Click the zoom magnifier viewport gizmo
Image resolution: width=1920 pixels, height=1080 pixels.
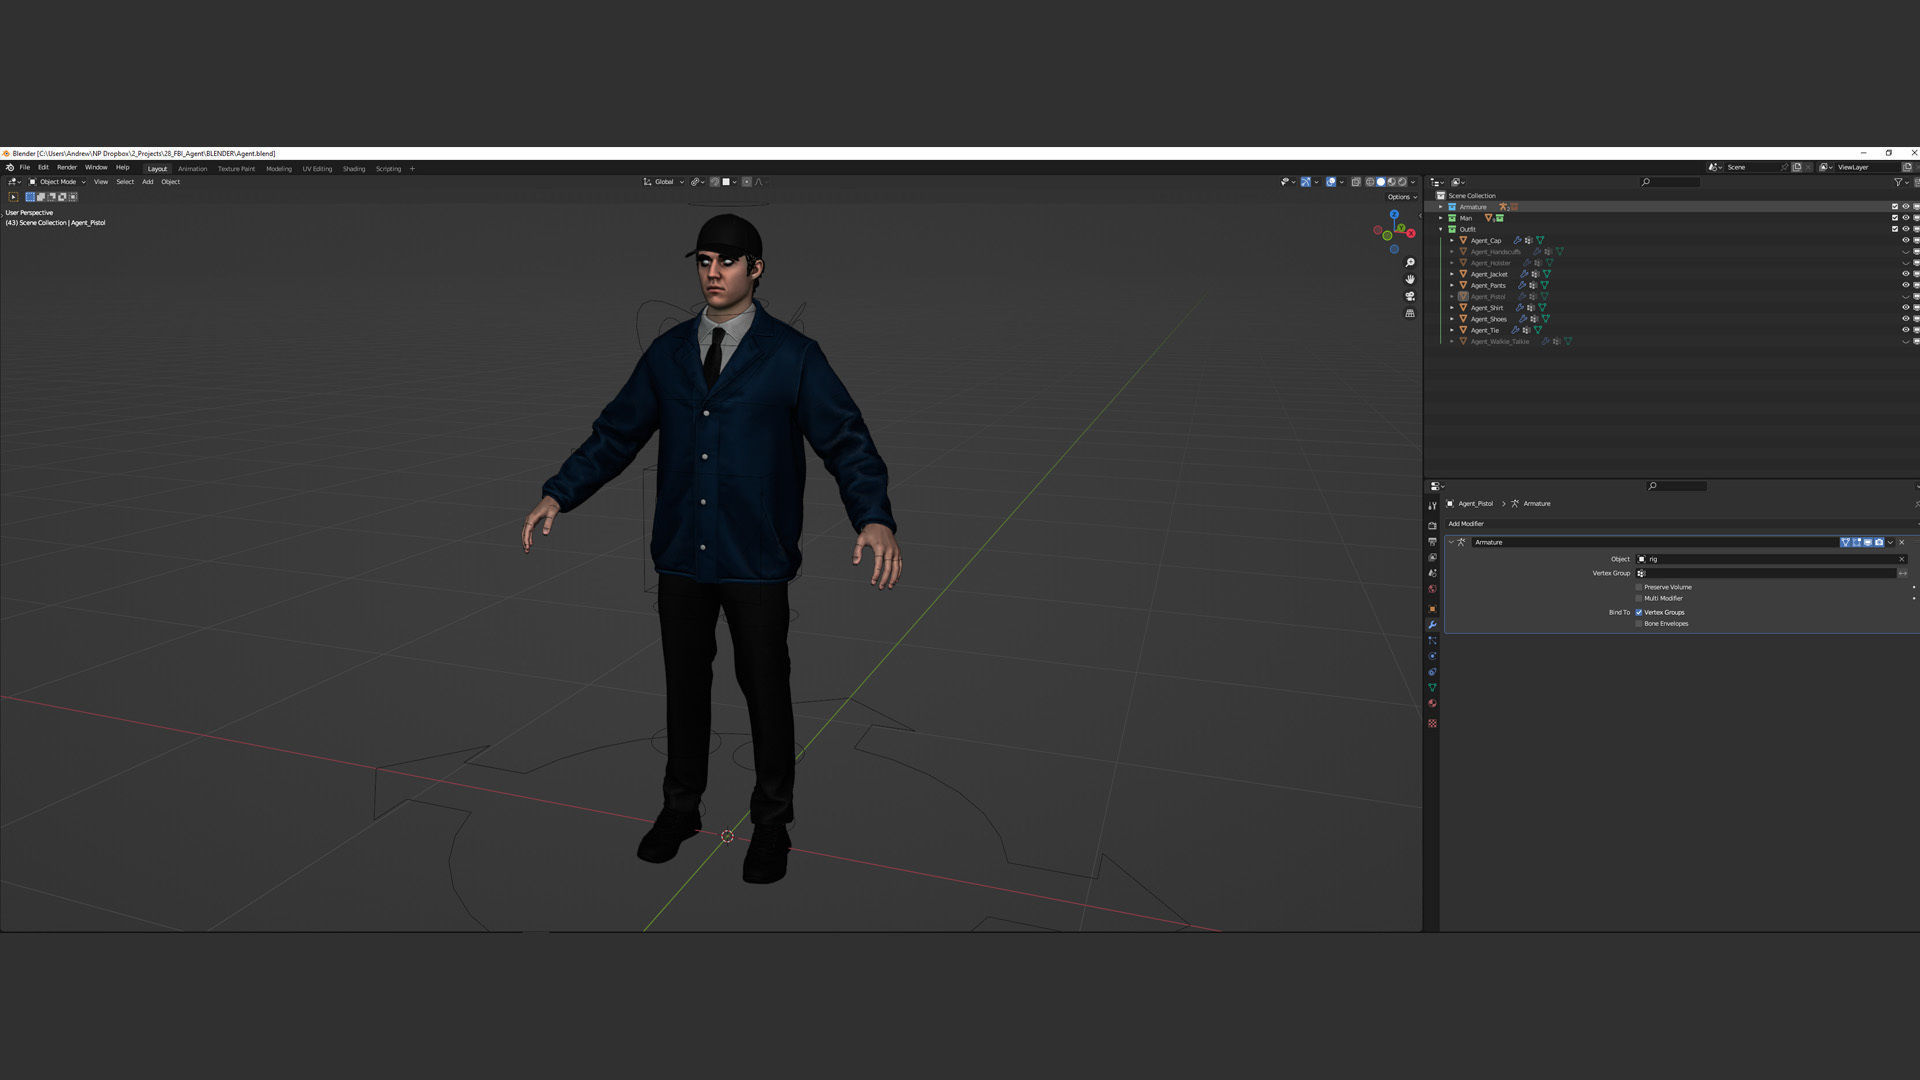(1410, 263)
